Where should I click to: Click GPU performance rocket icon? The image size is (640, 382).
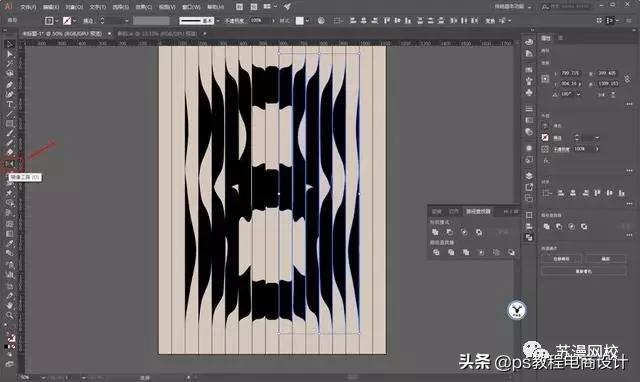287,7
